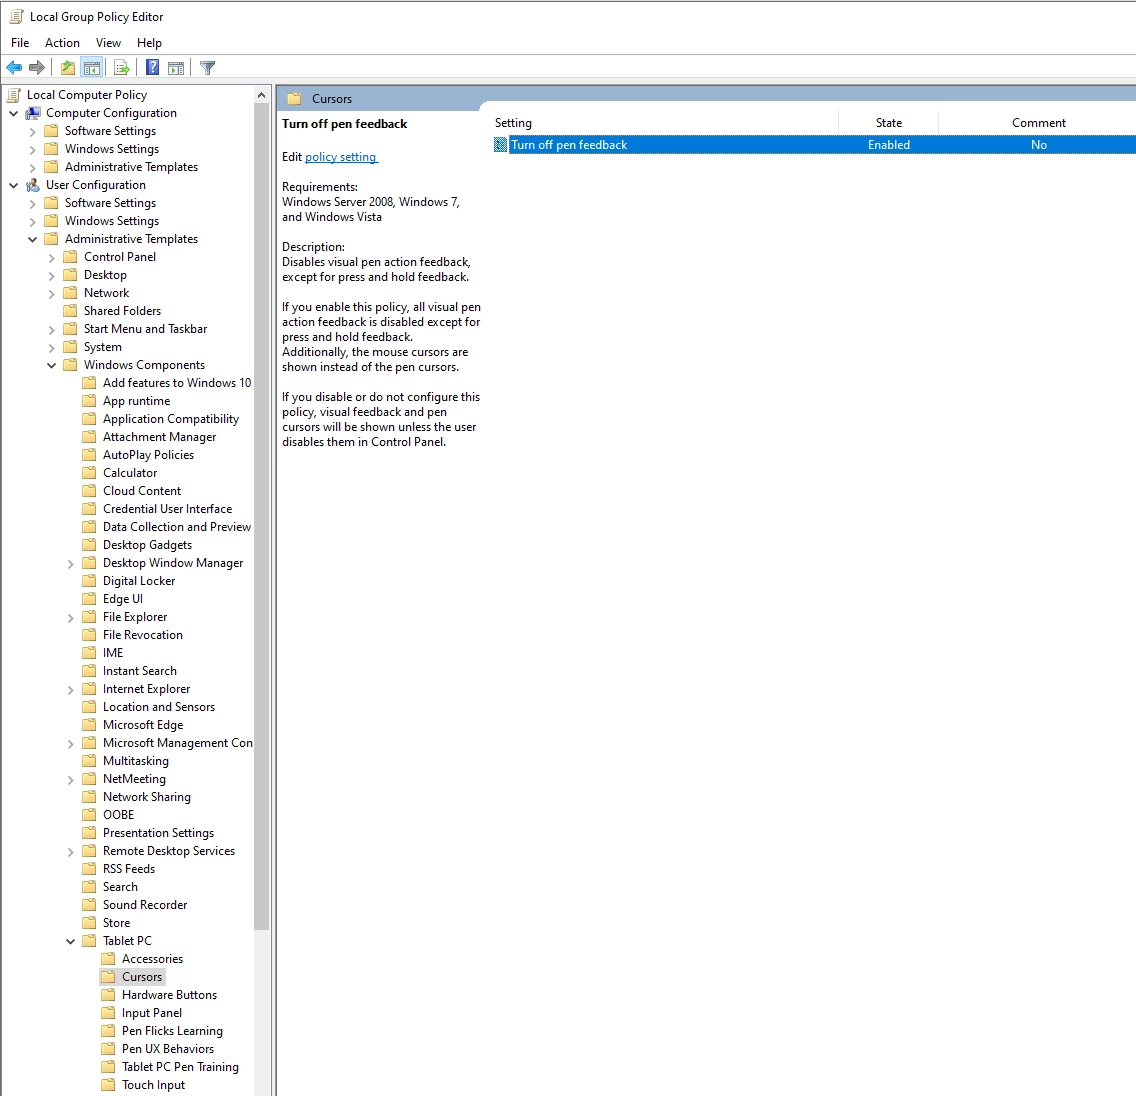Expand the Internet Explorer node
The width and height of the screenshot is (1136, 1096).
coord(70,690)
